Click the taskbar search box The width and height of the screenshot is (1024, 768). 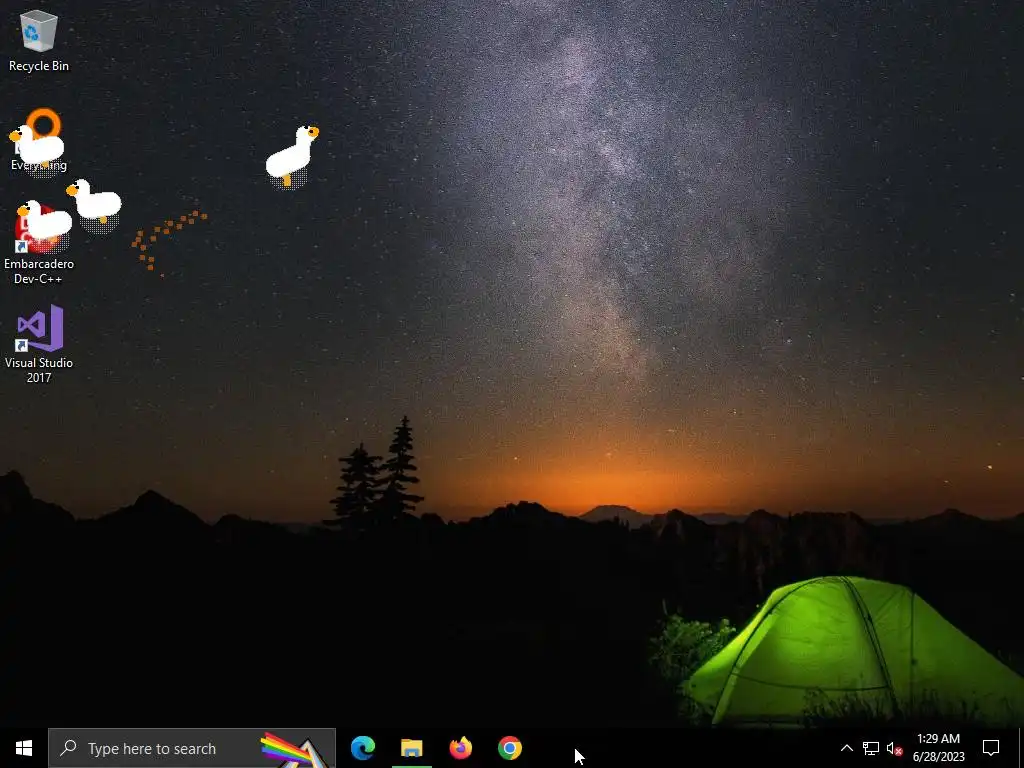(x=192, y=748)
